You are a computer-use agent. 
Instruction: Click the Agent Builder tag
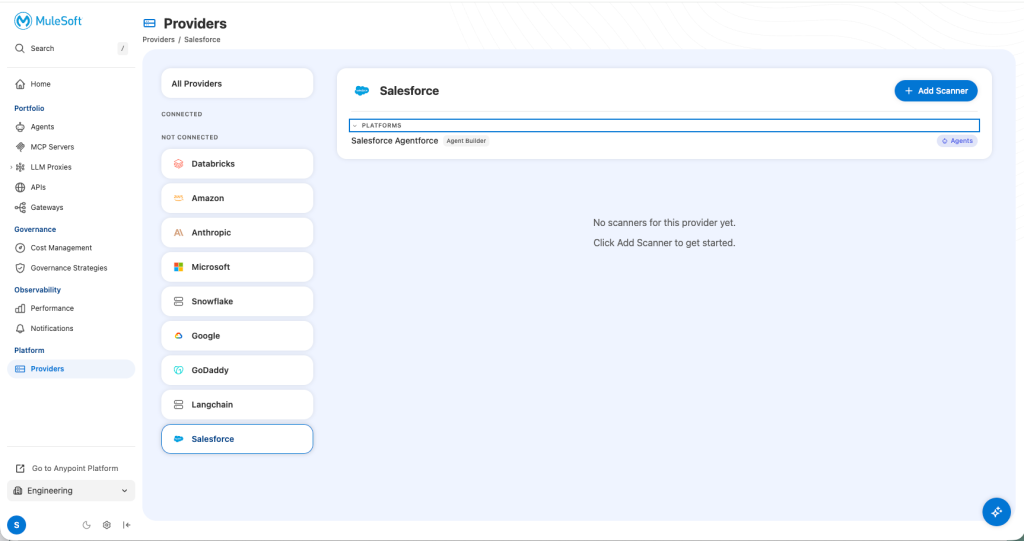(466, 140)
